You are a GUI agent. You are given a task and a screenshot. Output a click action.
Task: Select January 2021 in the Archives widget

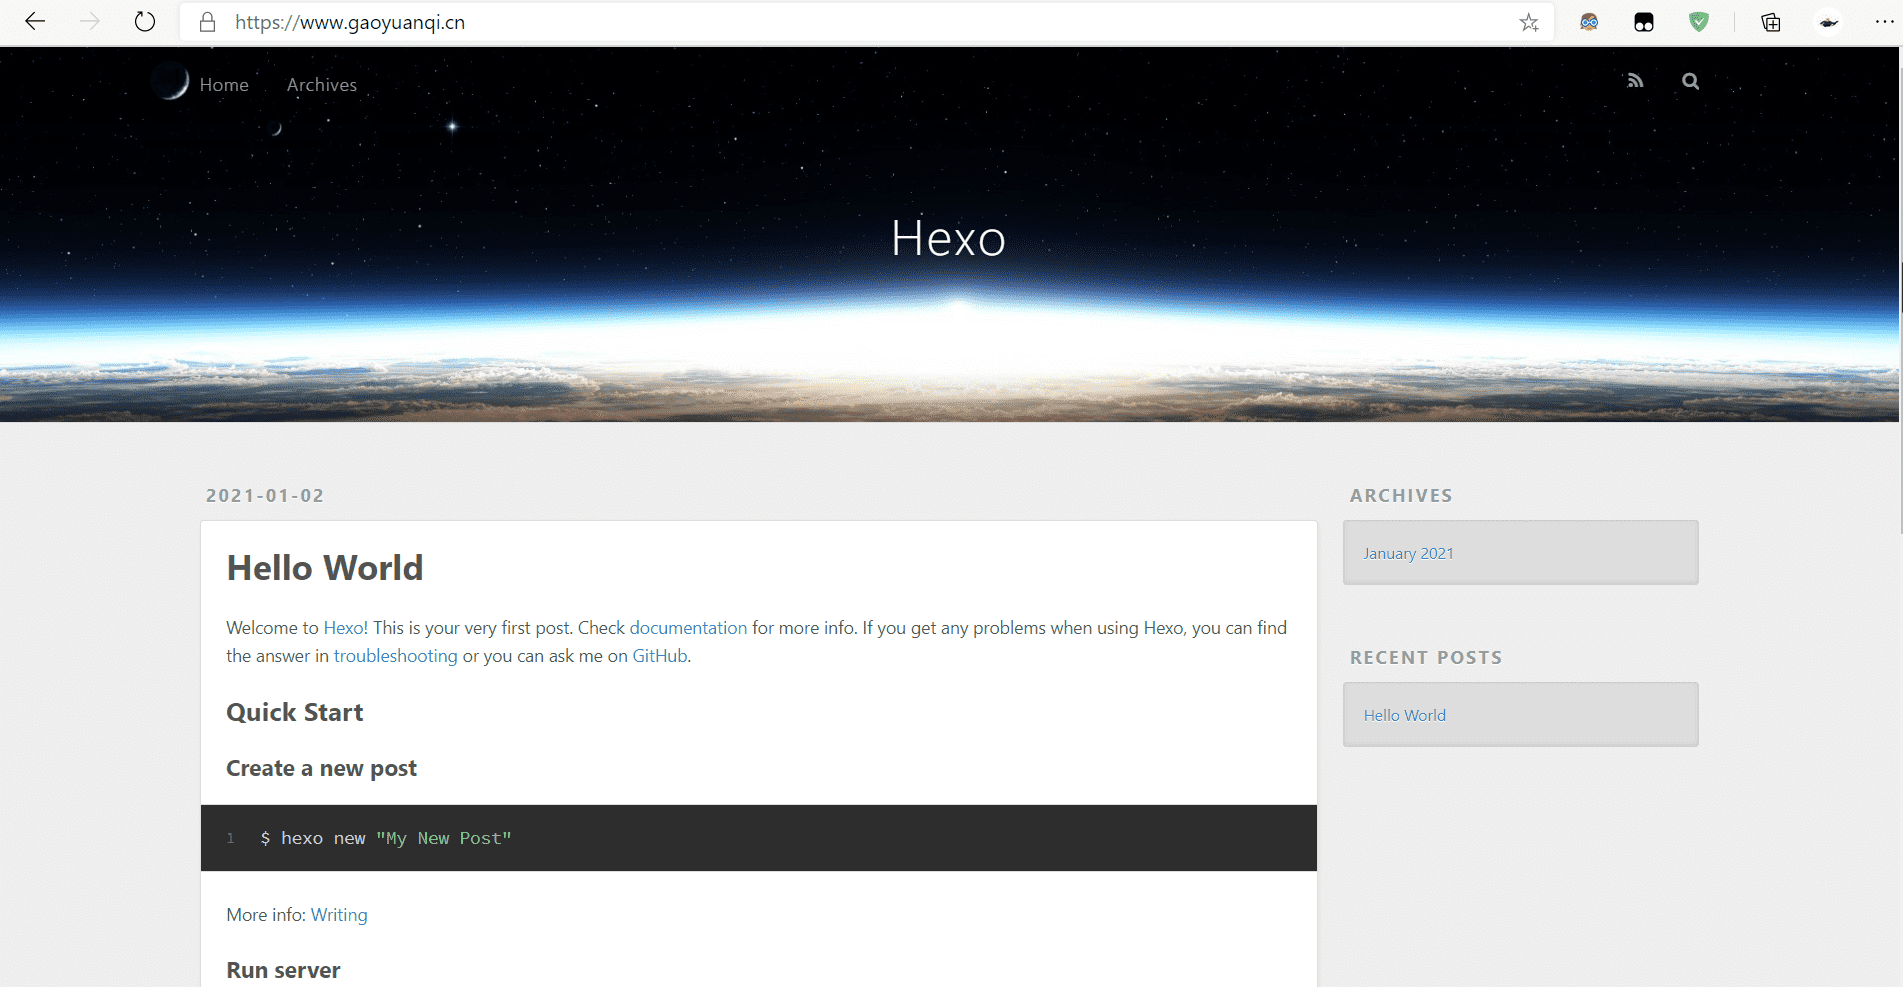[x=1408, y=553]
